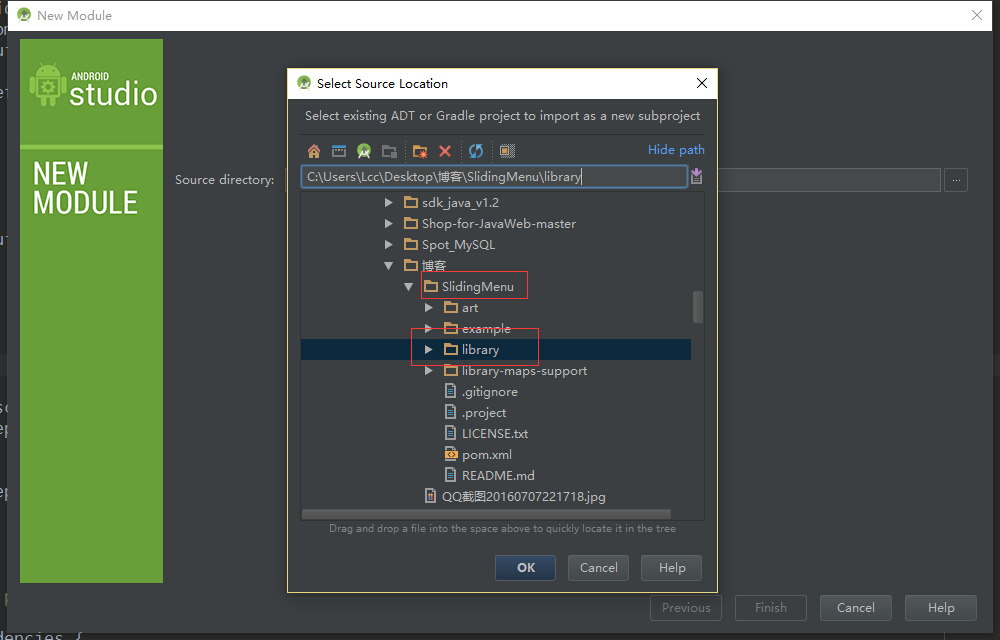Expand the Shop-for-JavaWeb-master folder
This screenshot has width=1000, height=640.
388,224
